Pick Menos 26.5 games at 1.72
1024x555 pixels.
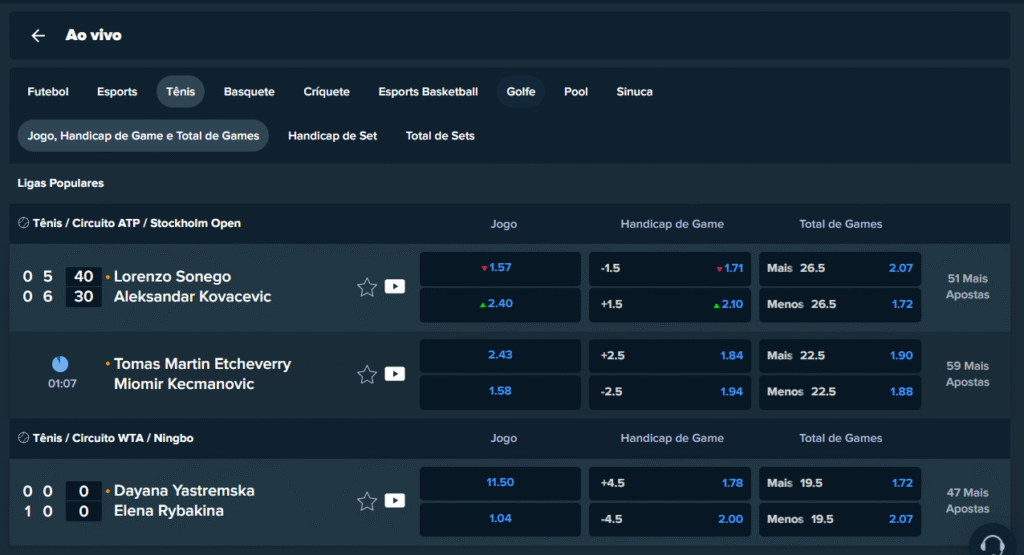point(840,304)
